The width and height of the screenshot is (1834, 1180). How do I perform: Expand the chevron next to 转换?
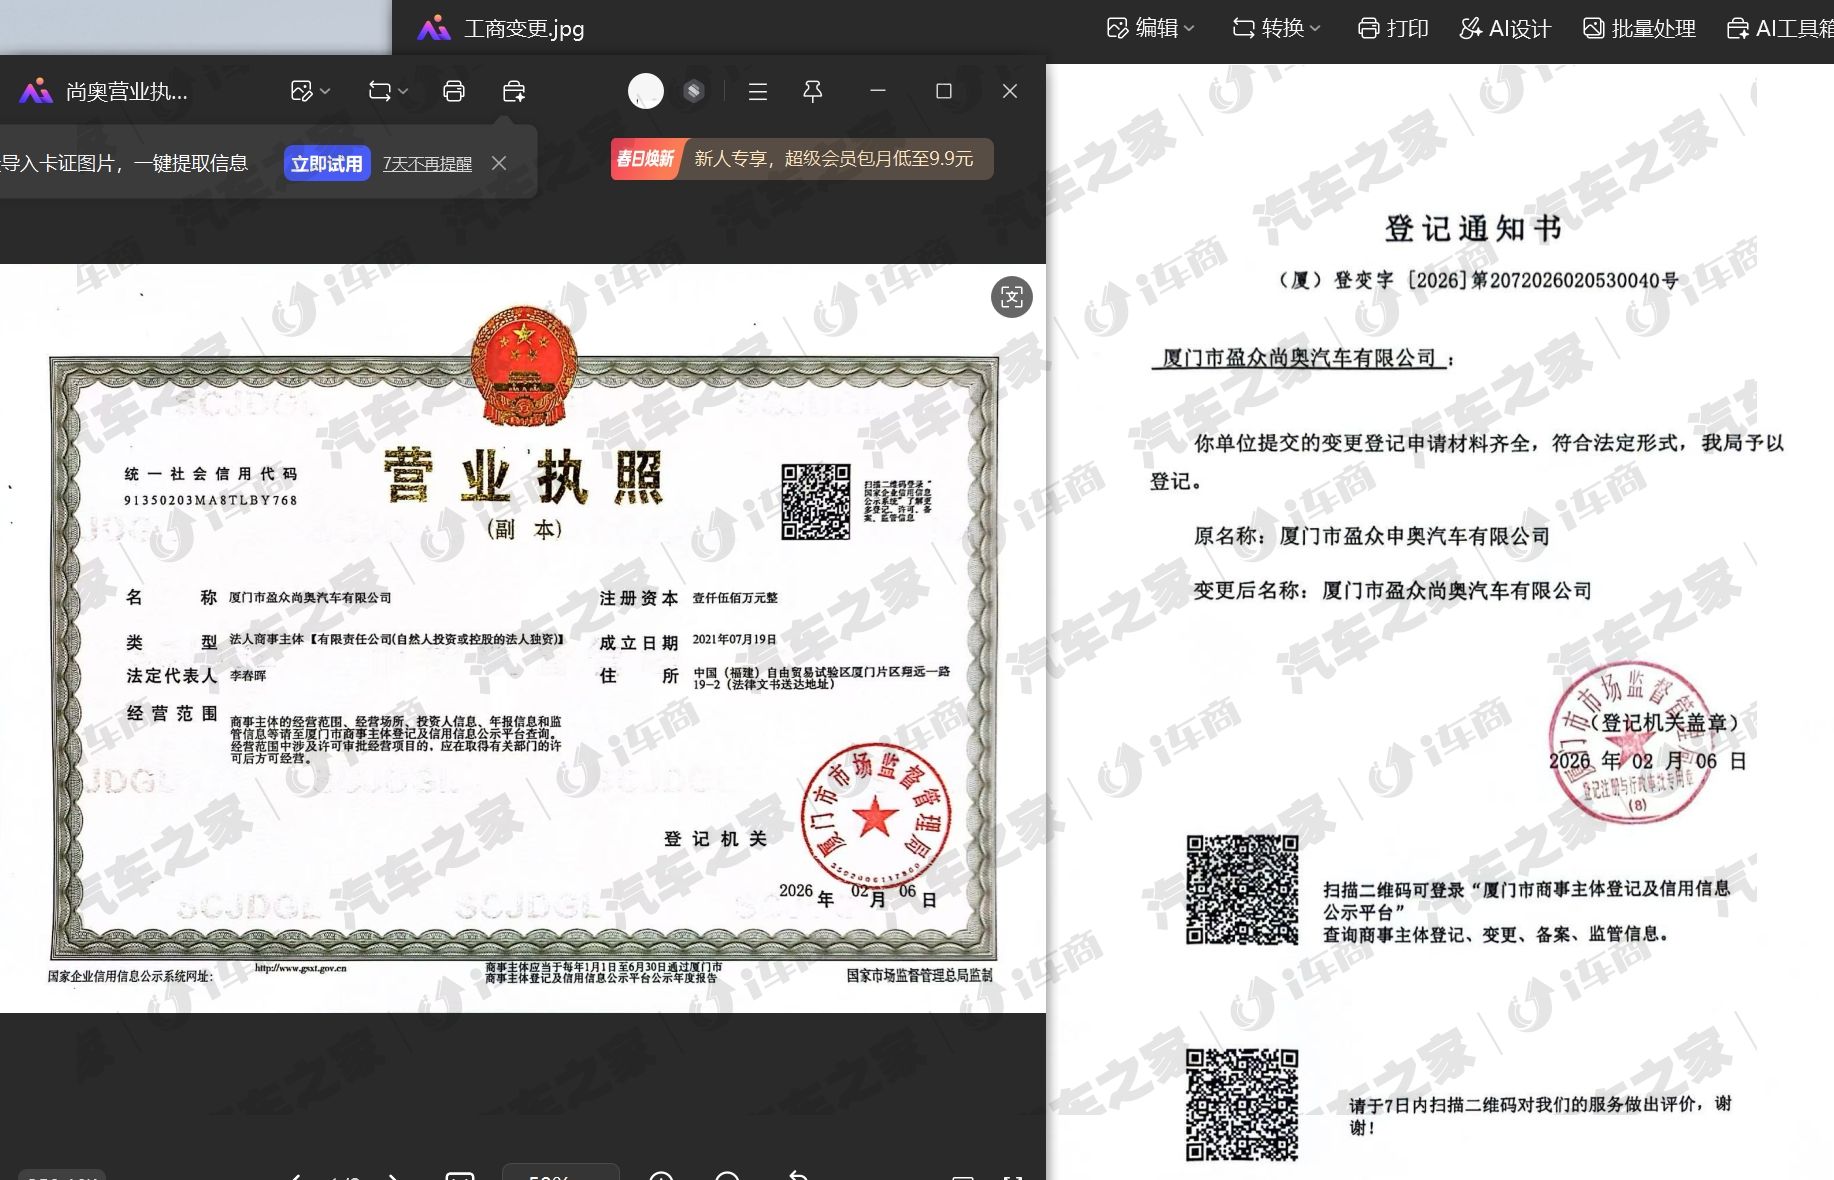pyautogui.click(x=1315, y=29)
